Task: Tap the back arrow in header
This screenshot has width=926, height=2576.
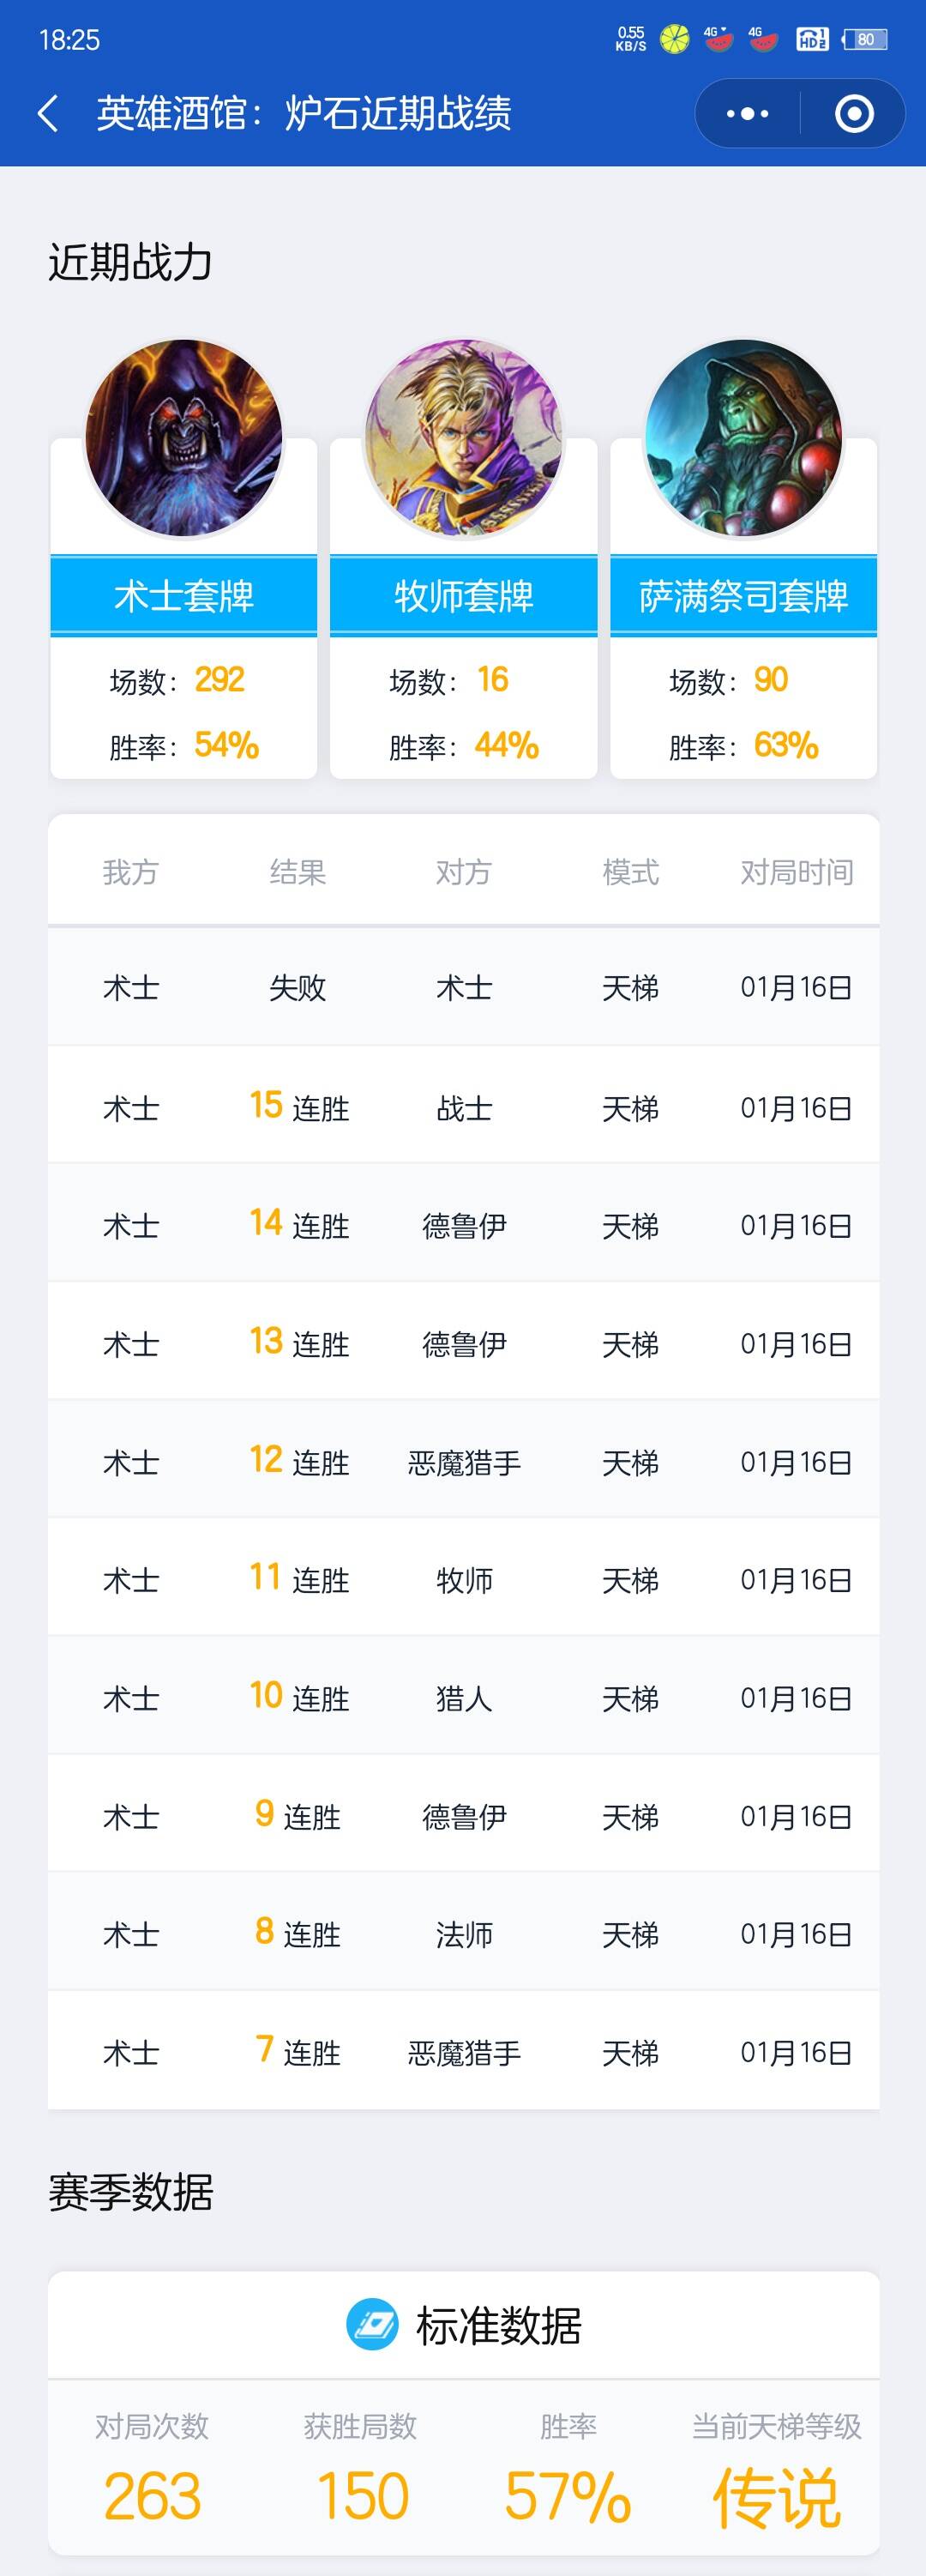Action: 47,113
